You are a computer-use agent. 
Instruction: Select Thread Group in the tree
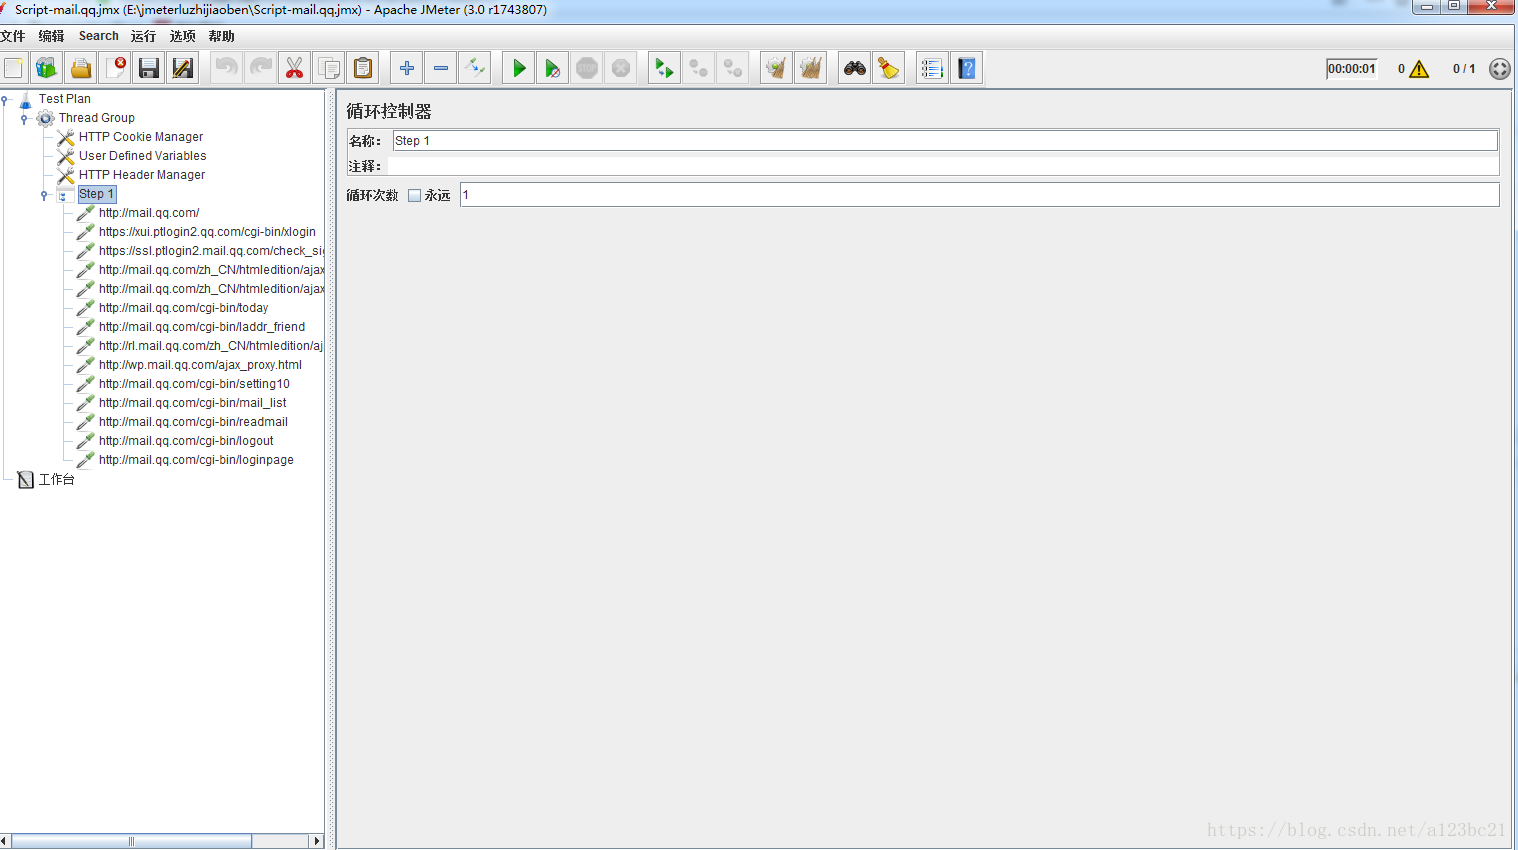(x=96, y=118)
